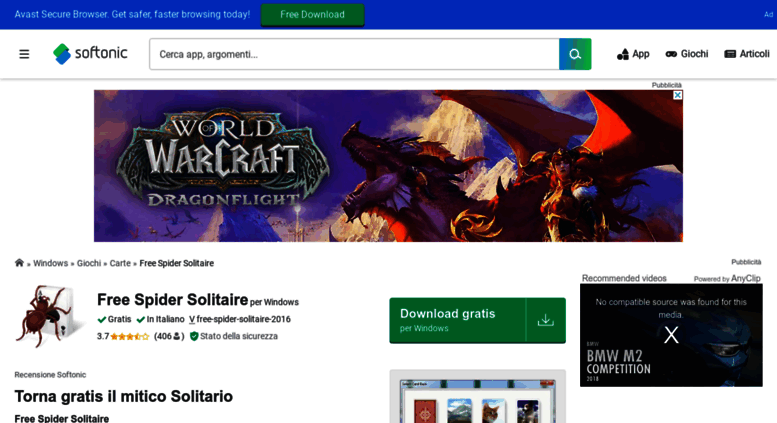Open the Articoli menu item
The width and height of the screenshot is (777, 423).
coord(747,54)
